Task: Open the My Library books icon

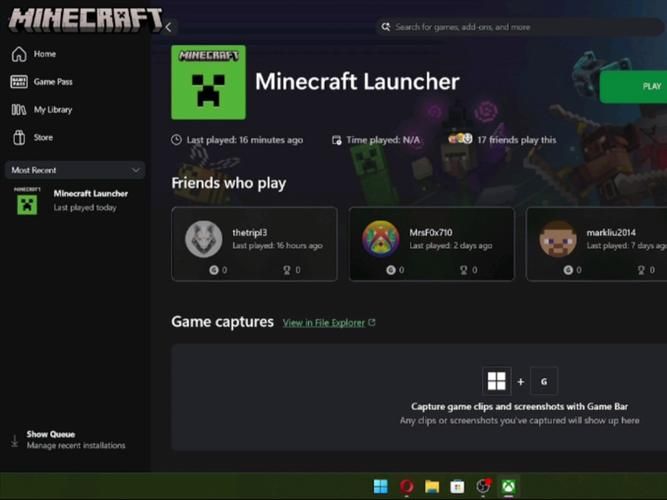Action: point(19,110)
